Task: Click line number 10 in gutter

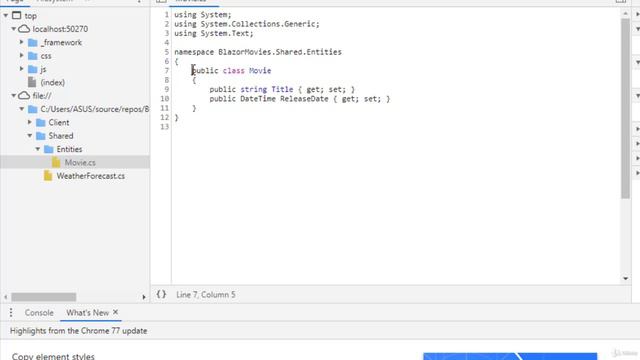Action: coord(164,99)
